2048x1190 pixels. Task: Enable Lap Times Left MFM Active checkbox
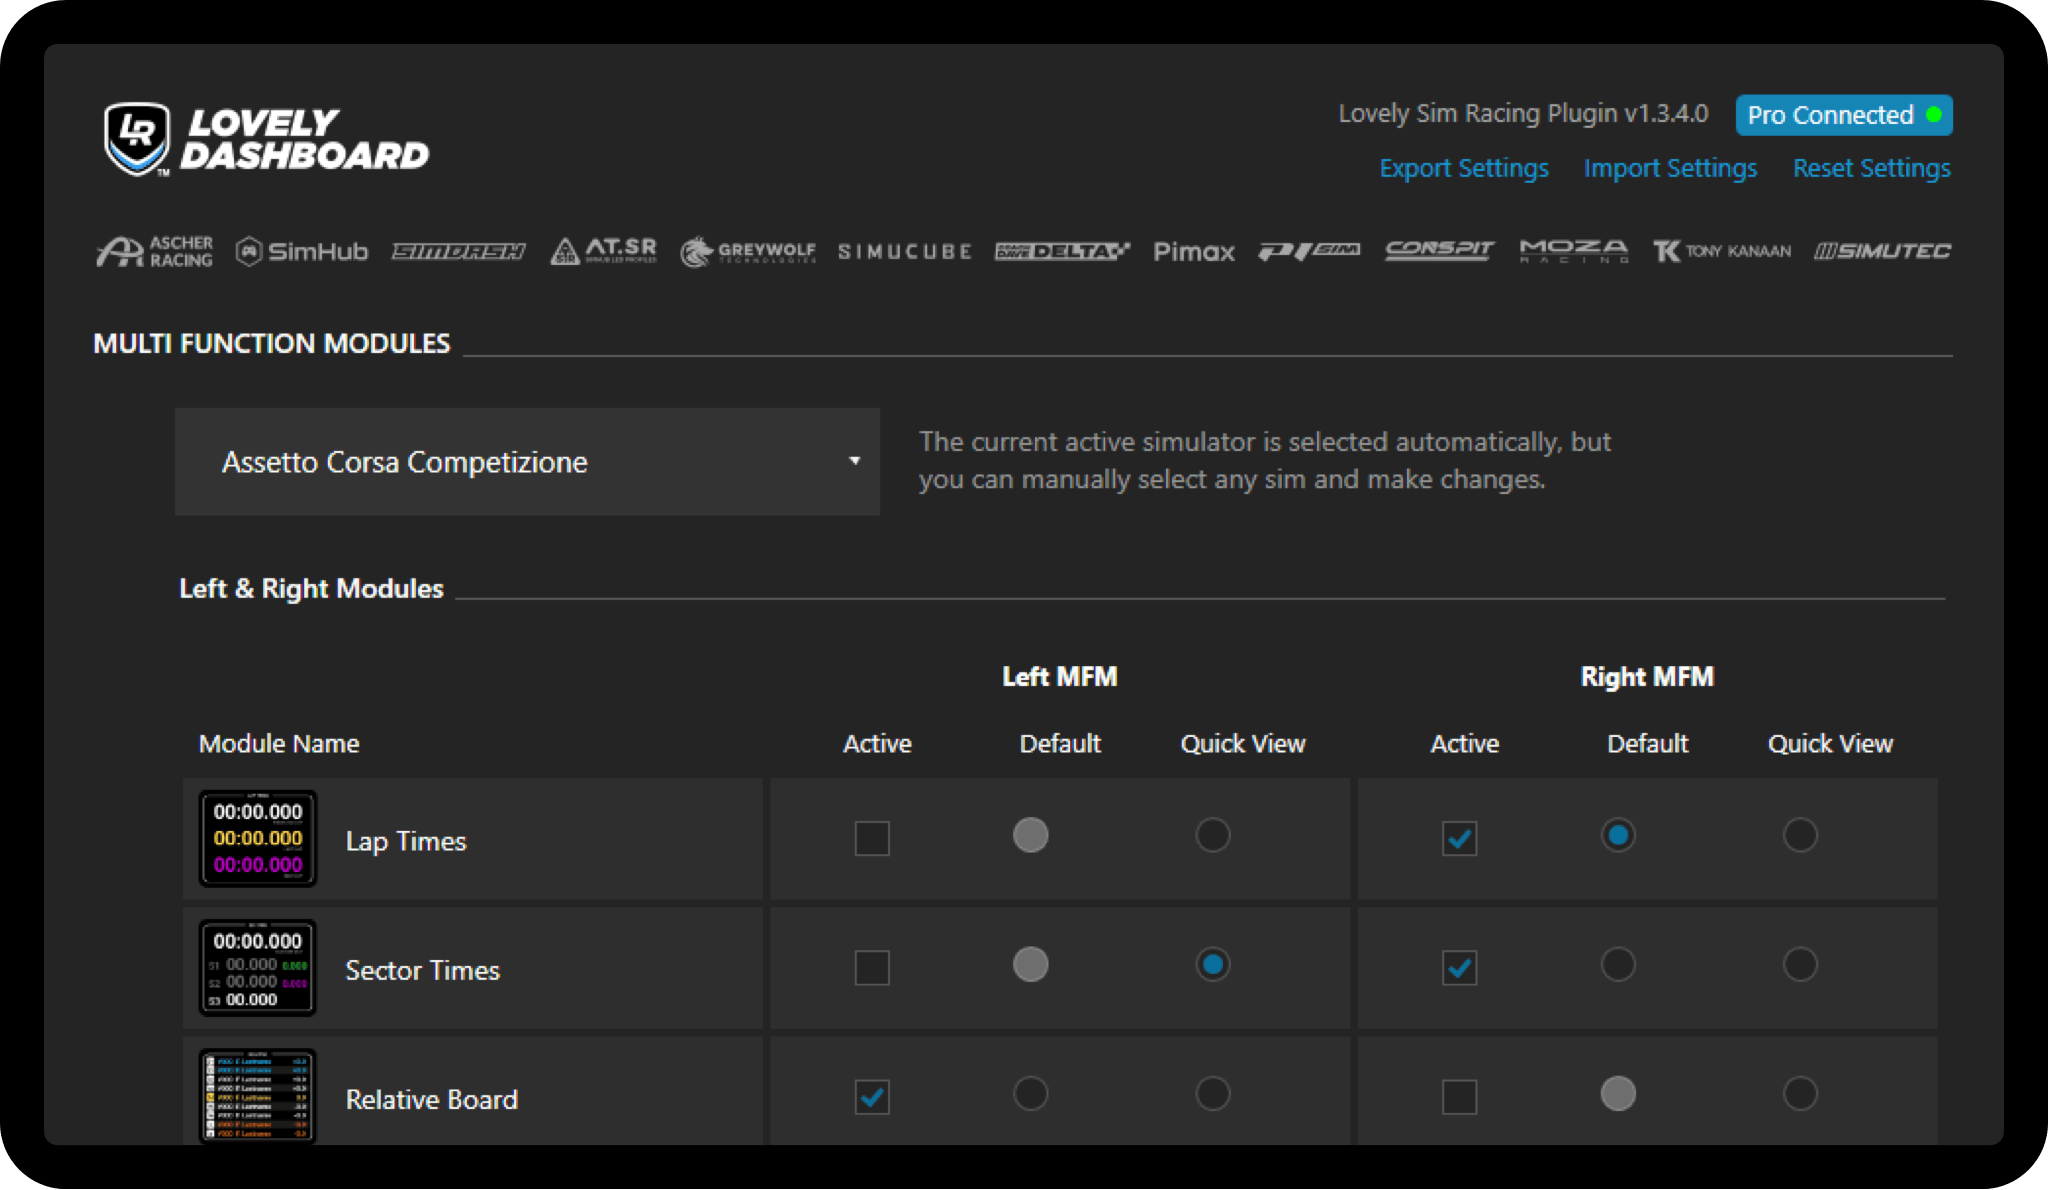click(x=872, y=838)
